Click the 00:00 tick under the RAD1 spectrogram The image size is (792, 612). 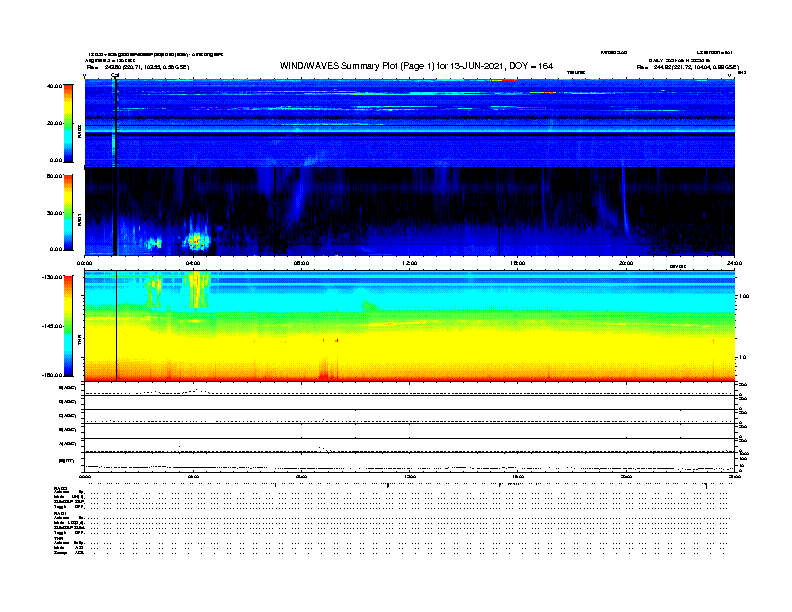point(84,263)
